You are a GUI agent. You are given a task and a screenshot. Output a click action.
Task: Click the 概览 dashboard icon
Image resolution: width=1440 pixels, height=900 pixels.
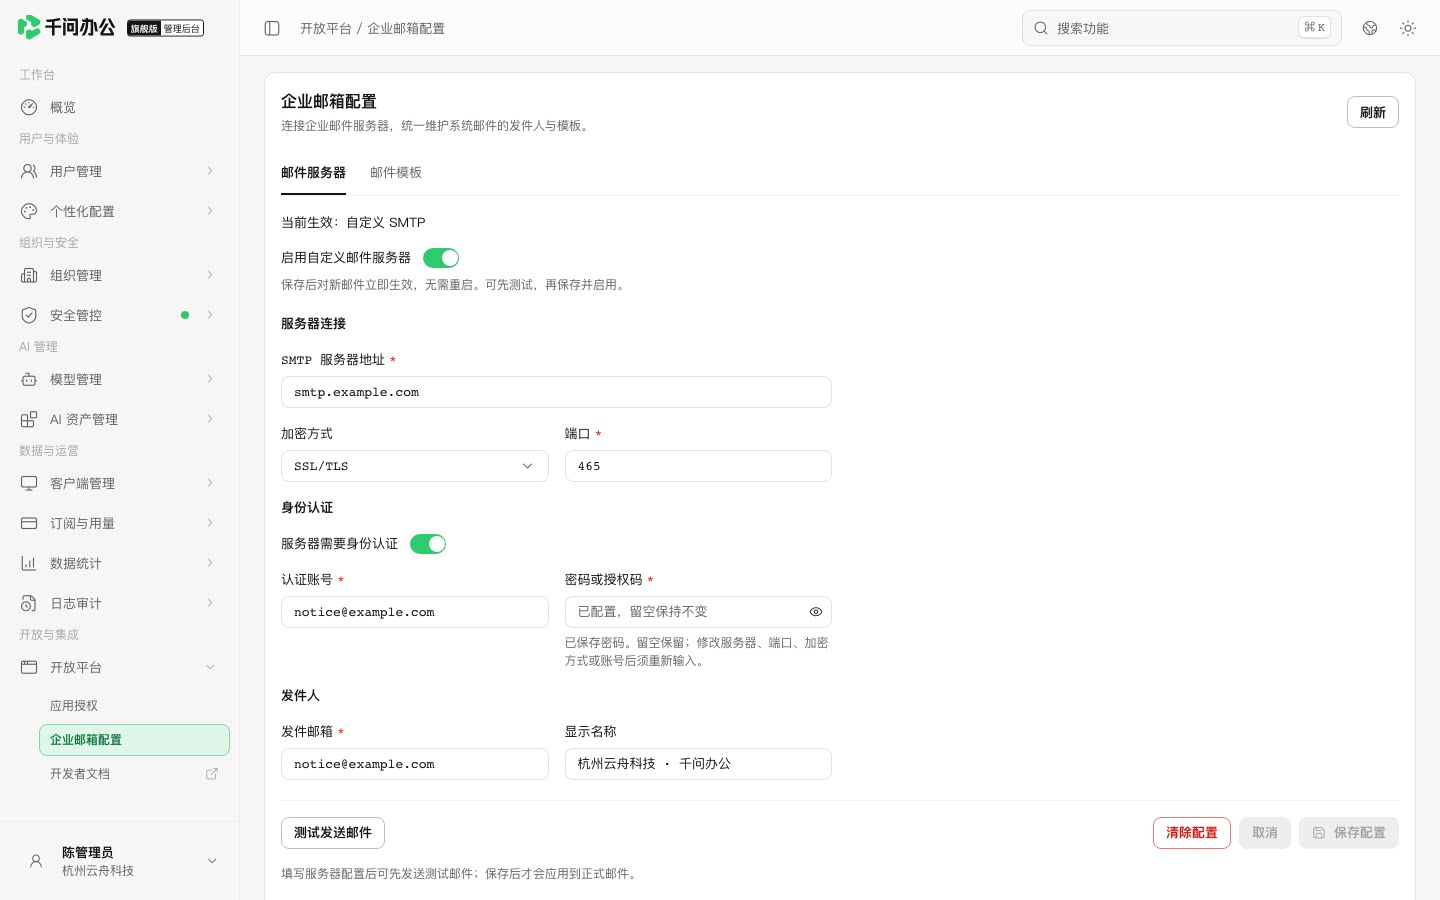pos(29,107)
